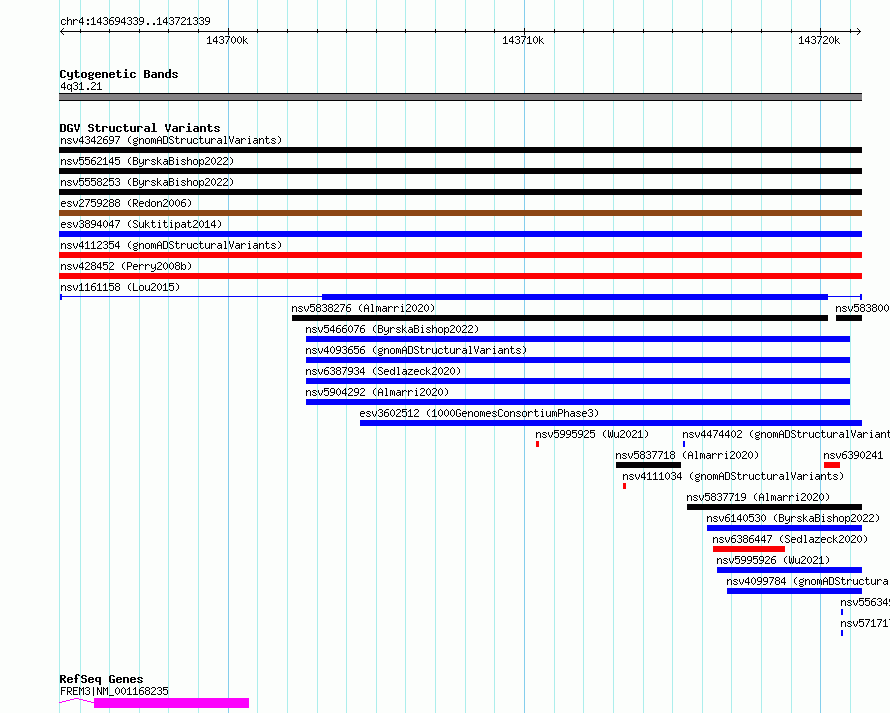The height and width of the screenshot is (713, 890).
Task: Open nsv1161158 Lou2015 variant label
Action: 120,287
